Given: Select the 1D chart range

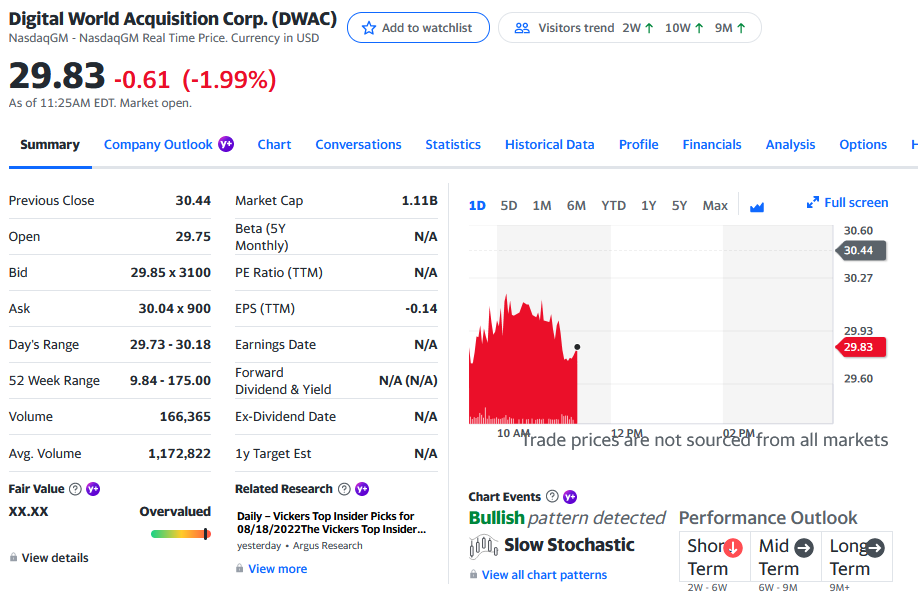Looking at the screenshot, I should tap(477, 205).
